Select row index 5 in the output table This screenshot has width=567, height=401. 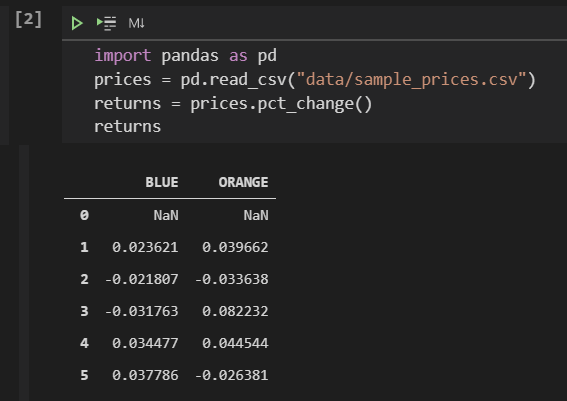(x=84, y=375)
